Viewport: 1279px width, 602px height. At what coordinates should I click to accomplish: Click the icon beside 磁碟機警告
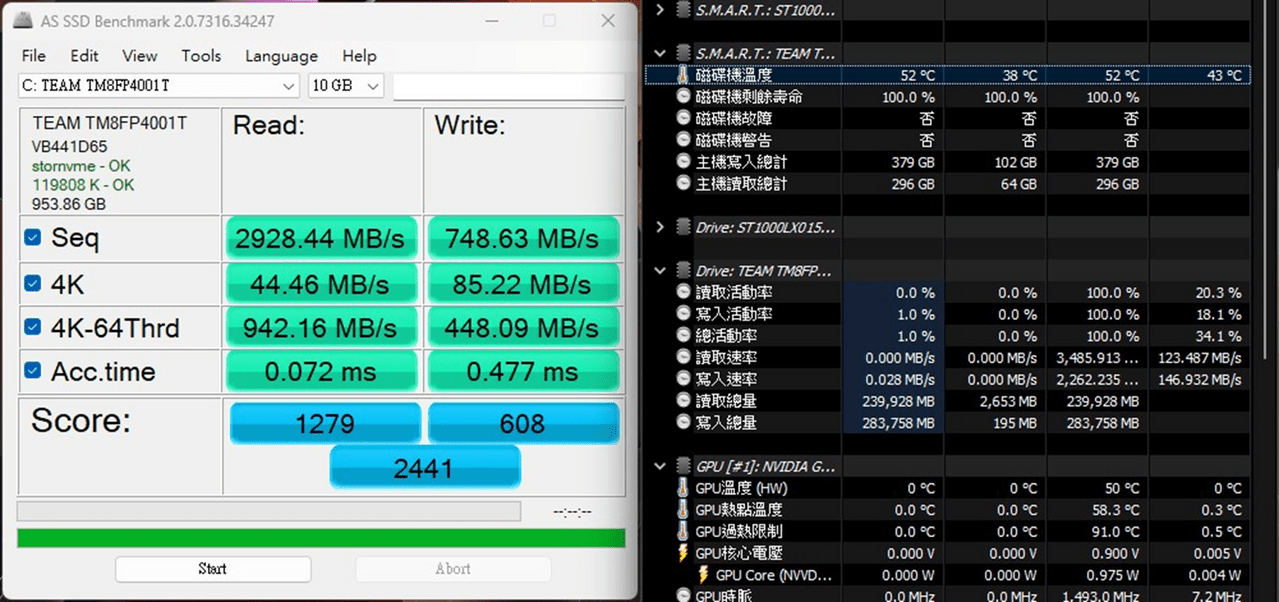pos(683,140)
